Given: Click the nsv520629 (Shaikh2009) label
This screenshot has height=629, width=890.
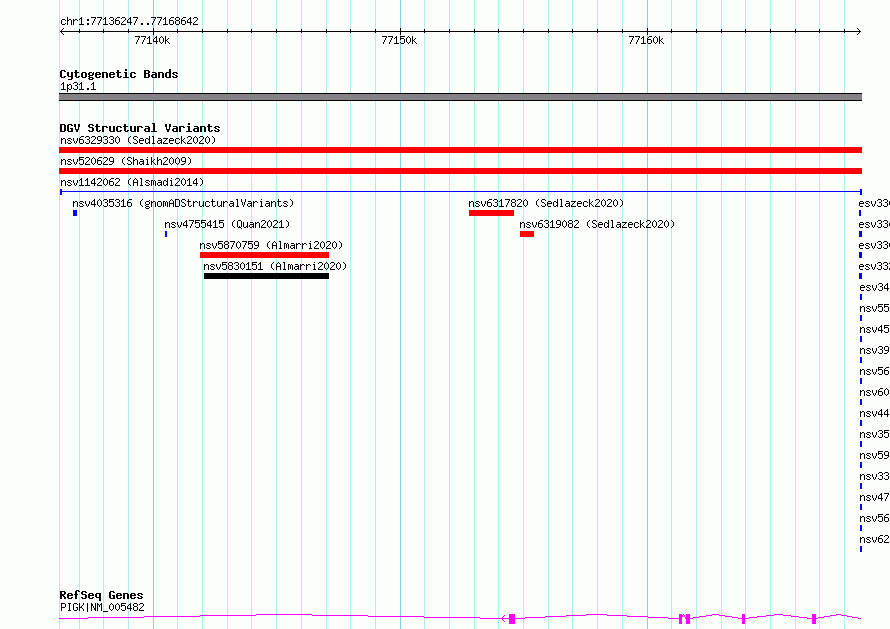Looking at the screenshot, I should (126, 161).
